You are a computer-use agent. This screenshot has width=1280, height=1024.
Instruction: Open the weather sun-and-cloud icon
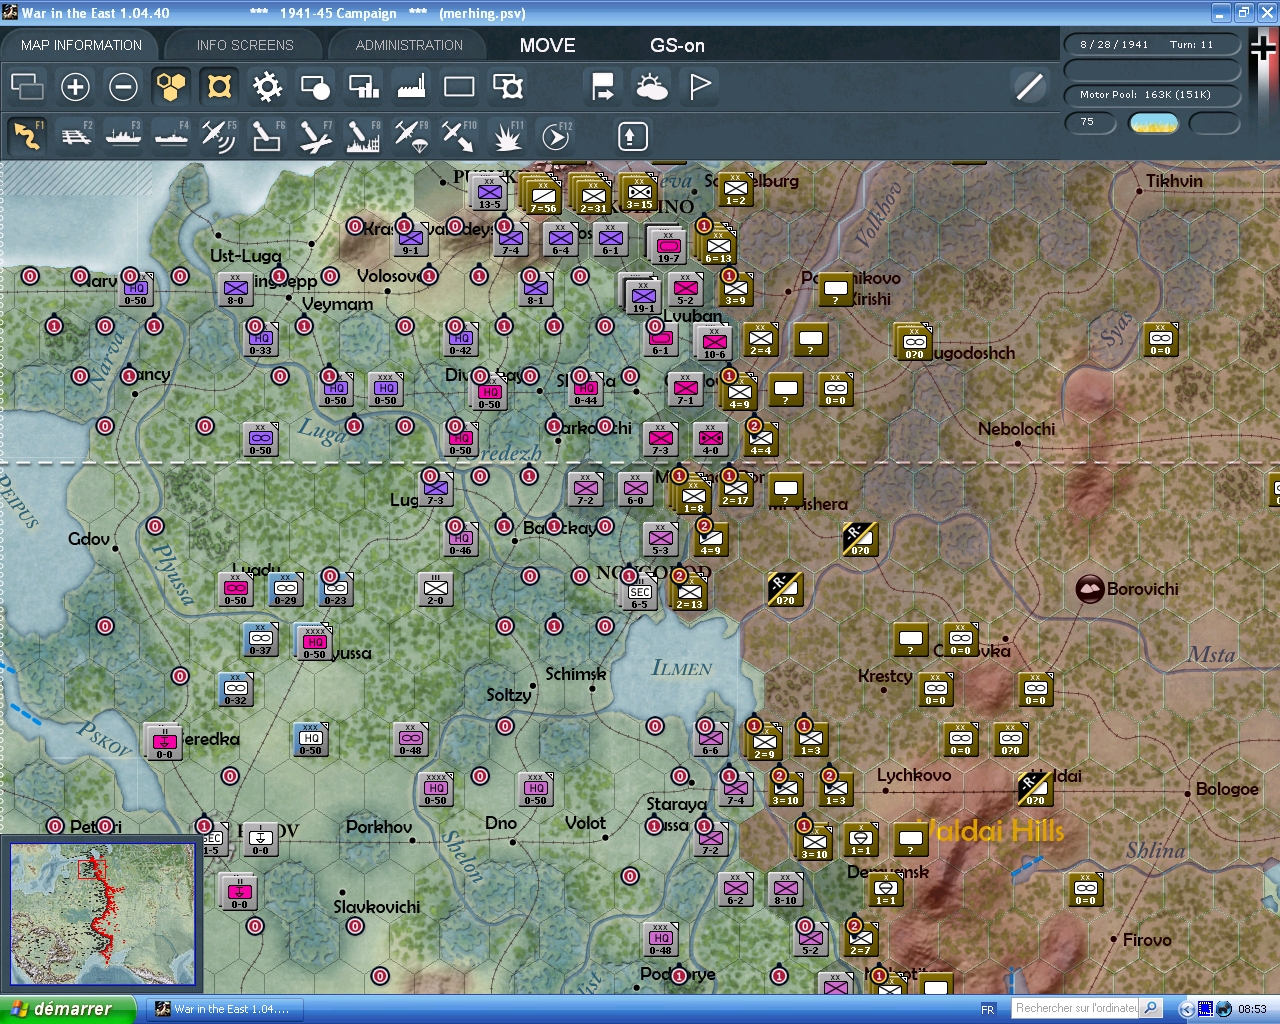click(x=652, y=87)
